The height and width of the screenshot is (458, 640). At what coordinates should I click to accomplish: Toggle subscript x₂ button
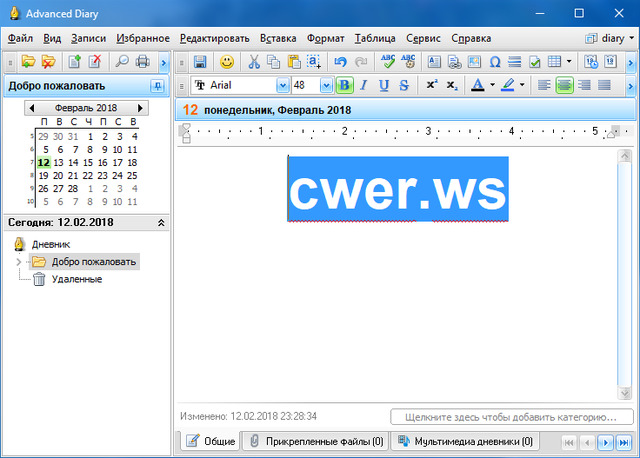(451, 85)
